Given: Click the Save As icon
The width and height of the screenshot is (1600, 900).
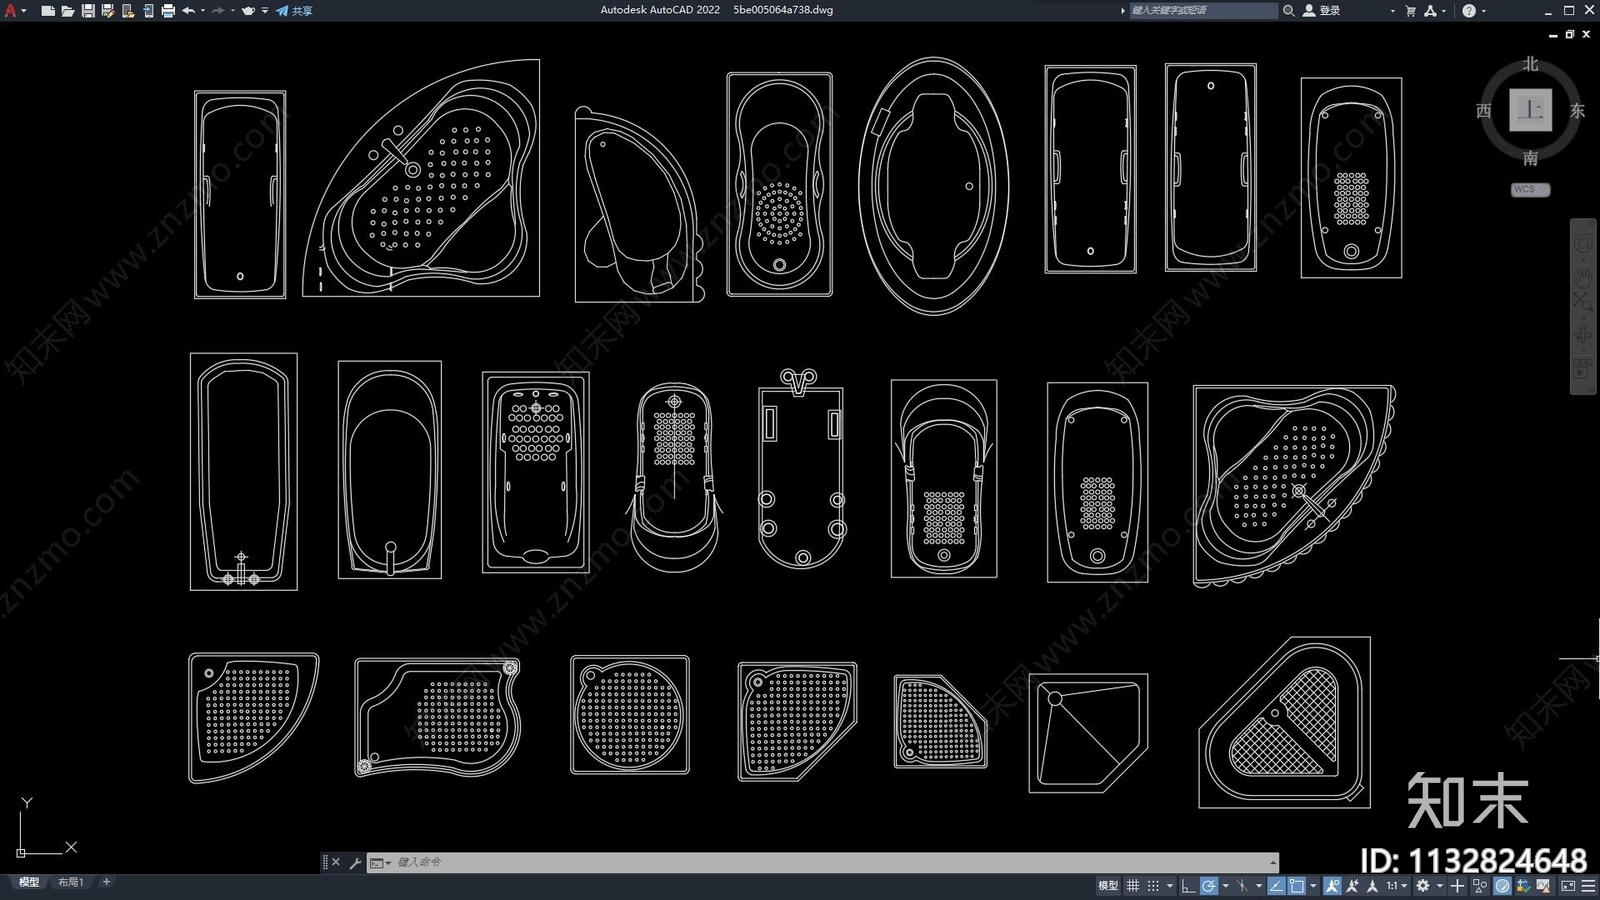Looking at the screenshot, I should click(108, 10).
